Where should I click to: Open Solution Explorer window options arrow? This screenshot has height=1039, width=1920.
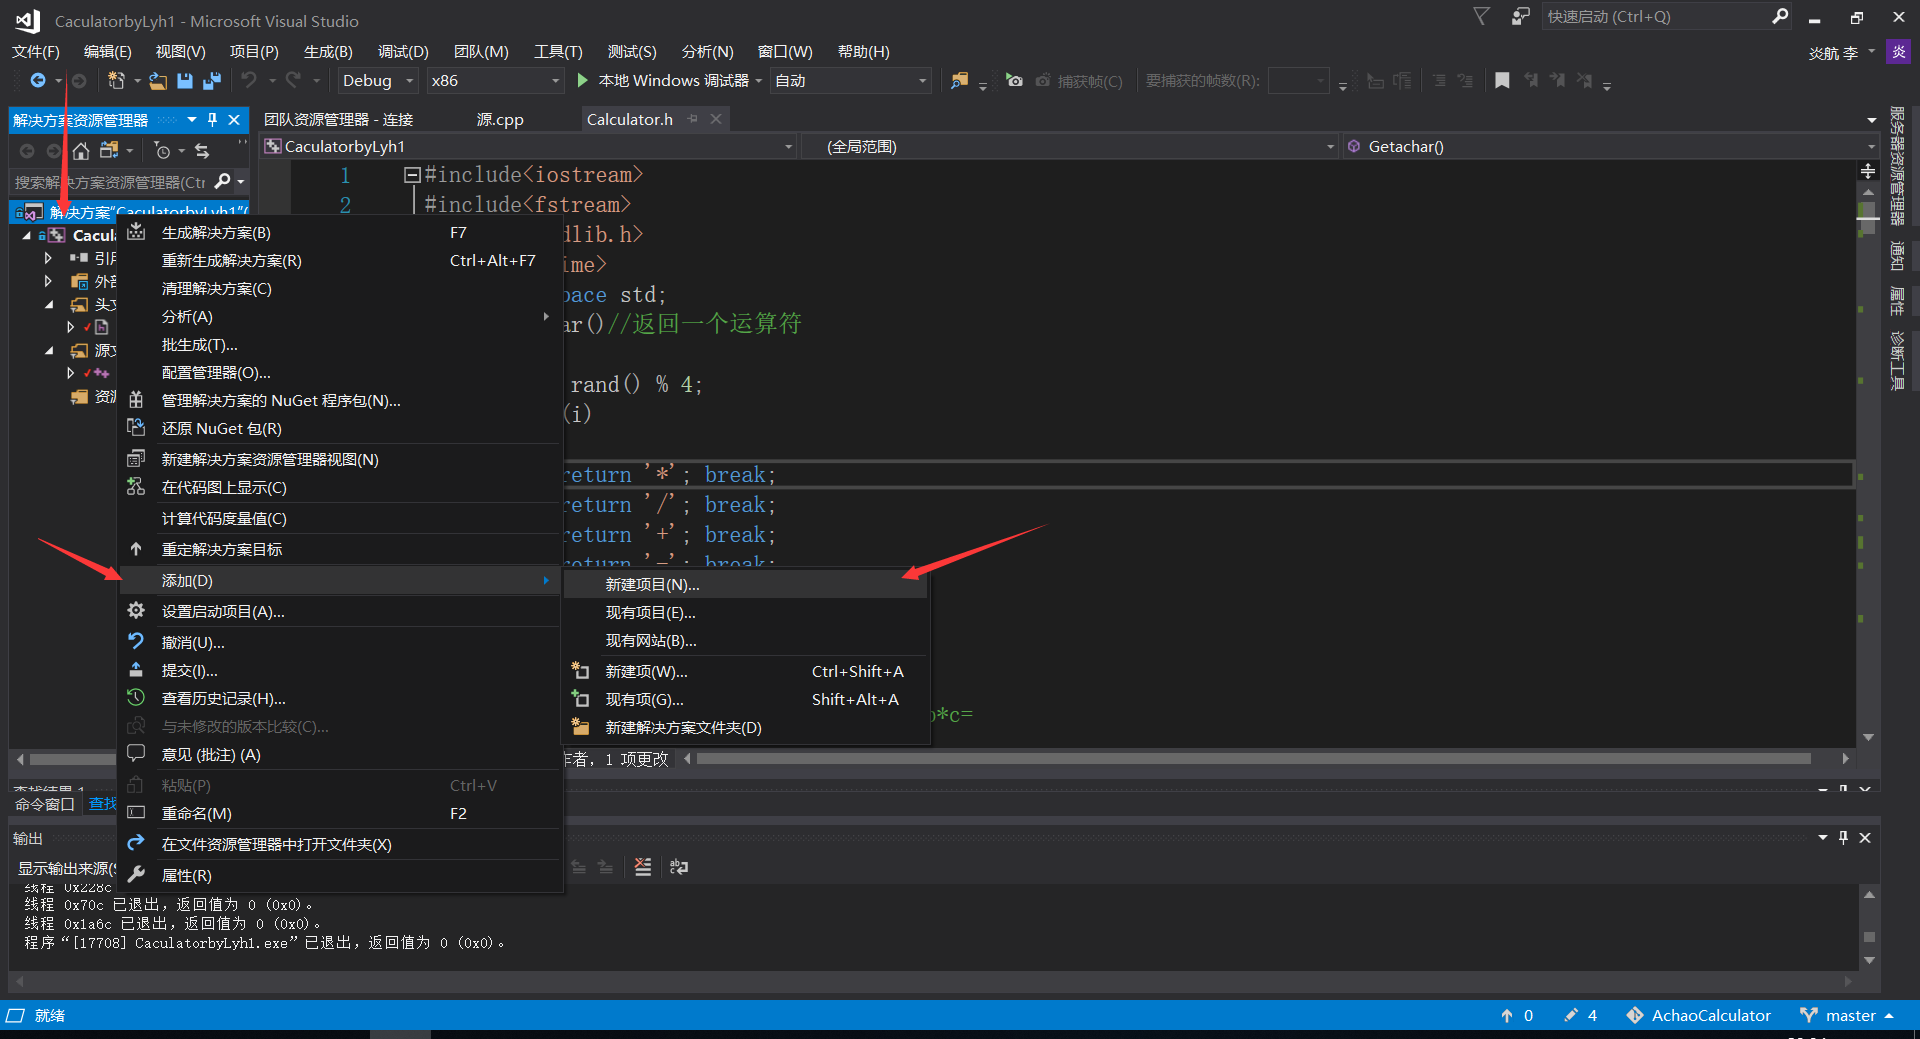[191, 120]
